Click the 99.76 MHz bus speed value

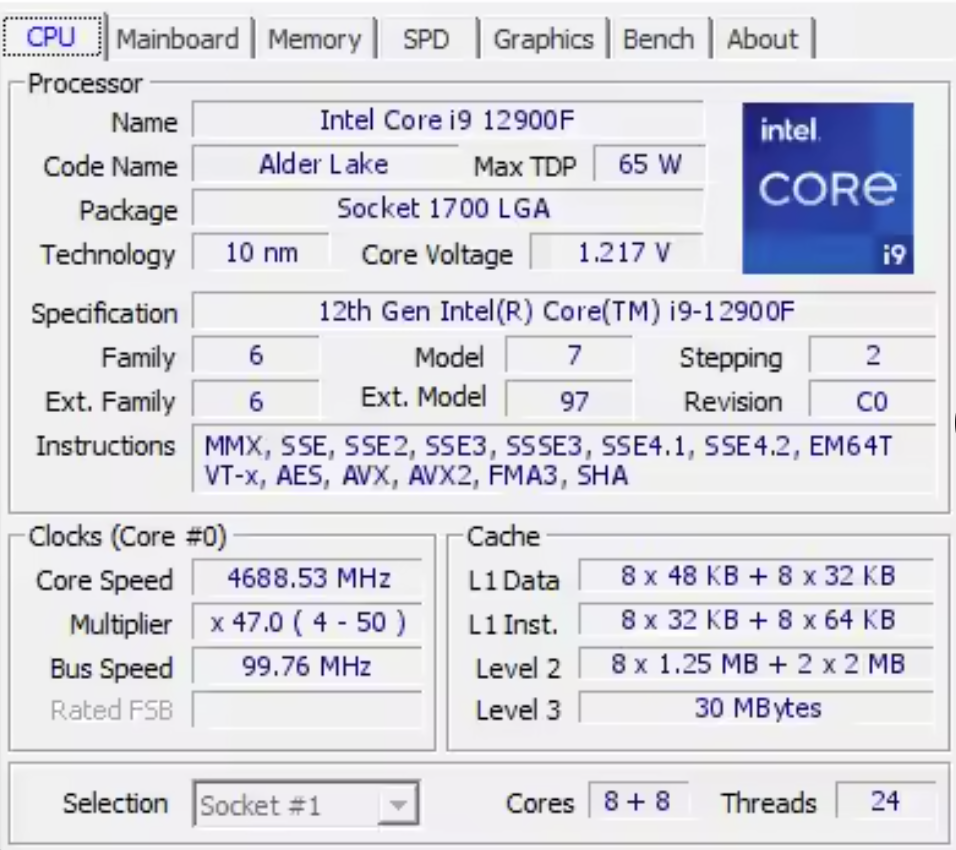tap(307, 666)
